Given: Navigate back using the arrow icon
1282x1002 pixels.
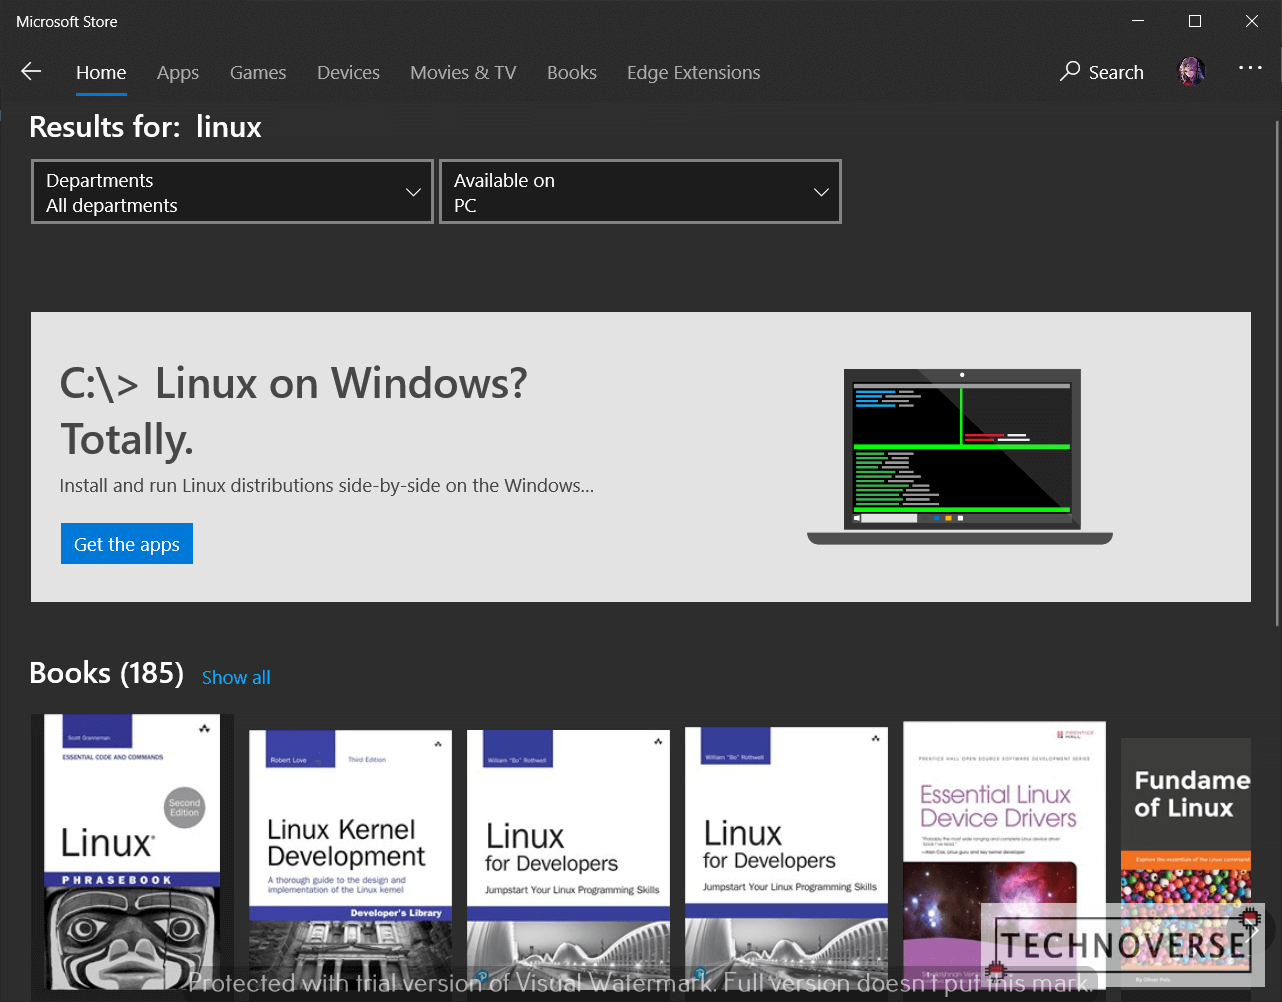Looking at the screenshot, I should coord(31,71).
